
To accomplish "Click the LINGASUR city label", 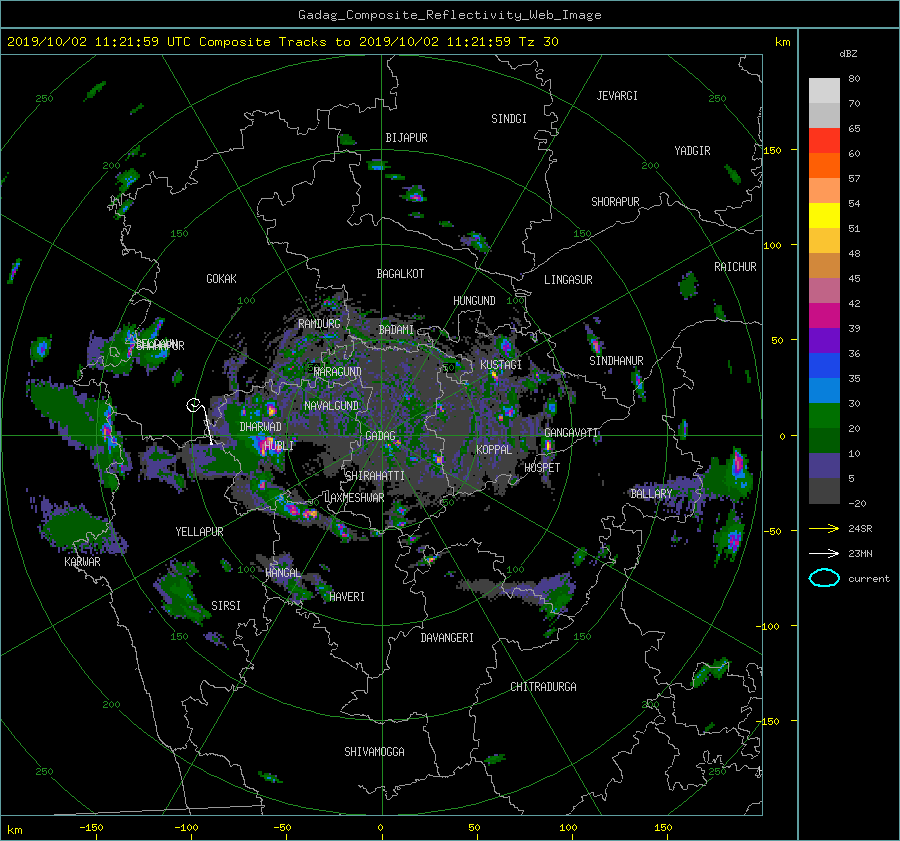I will pos(568,280).
